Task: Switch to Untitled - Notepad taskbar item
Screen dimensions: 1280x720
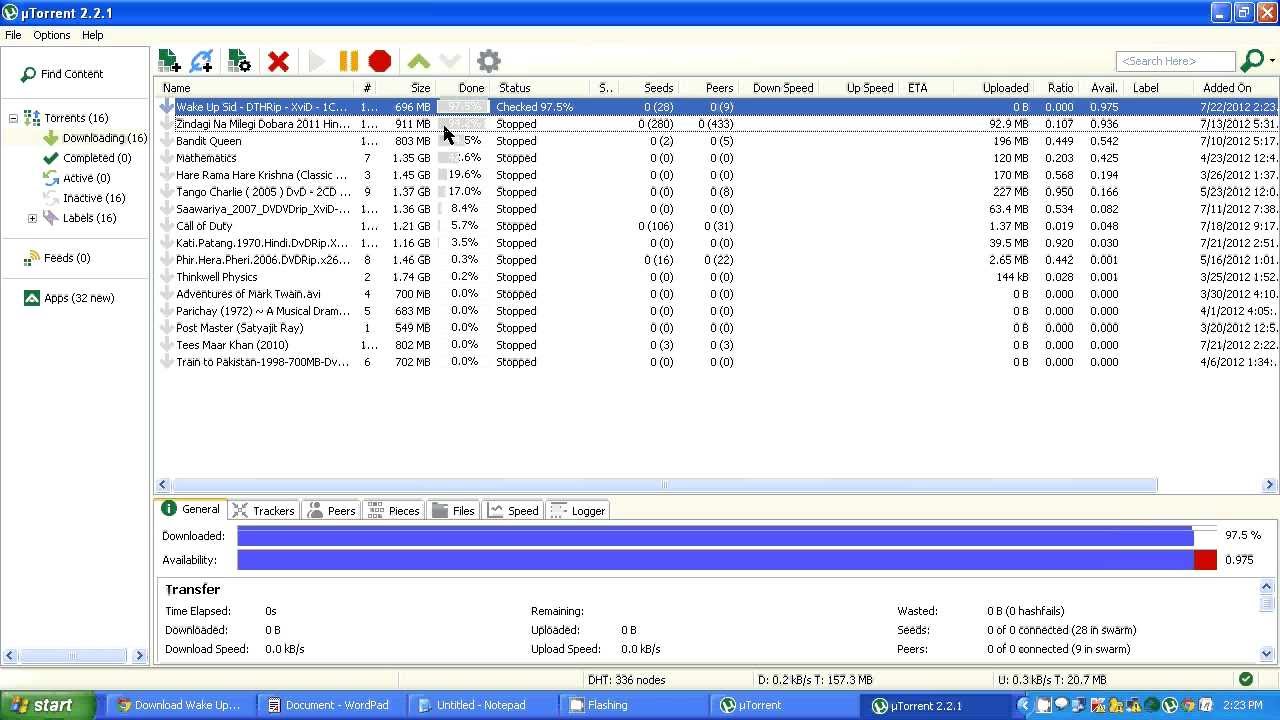Action: (x=480, y=705)
